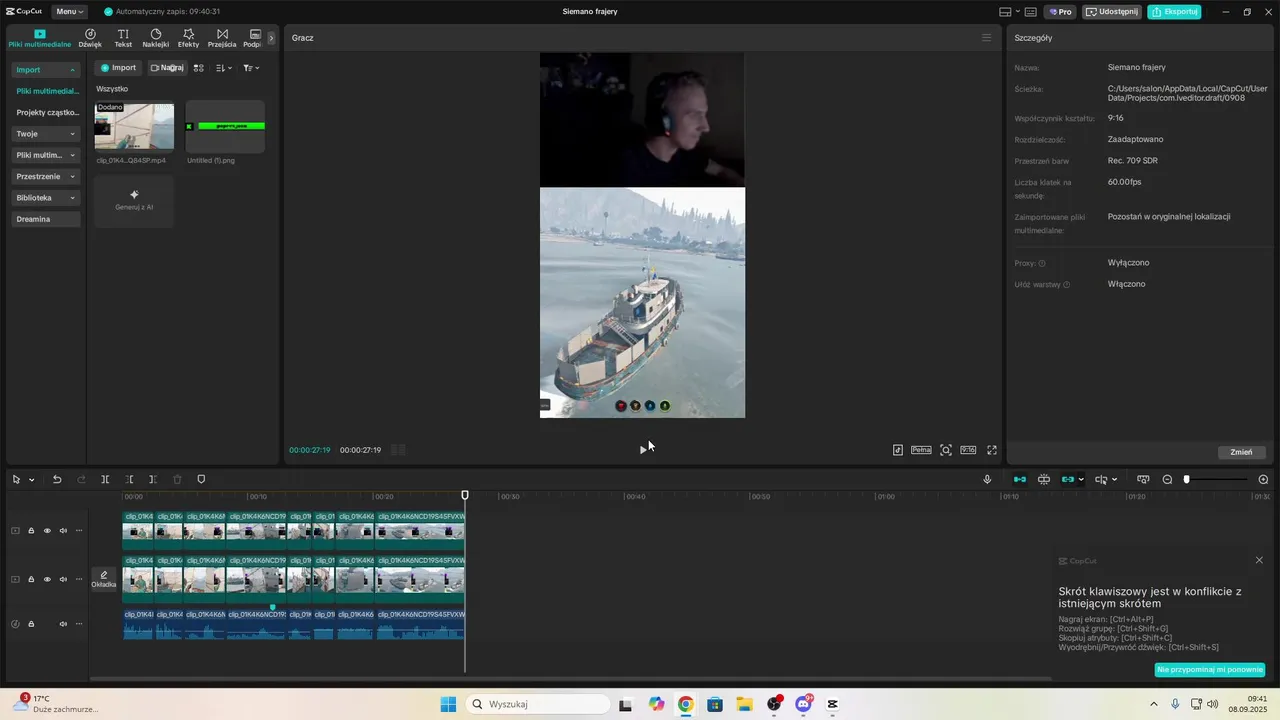
Task: Click the Pełna quality button
Action: (921, 450)
